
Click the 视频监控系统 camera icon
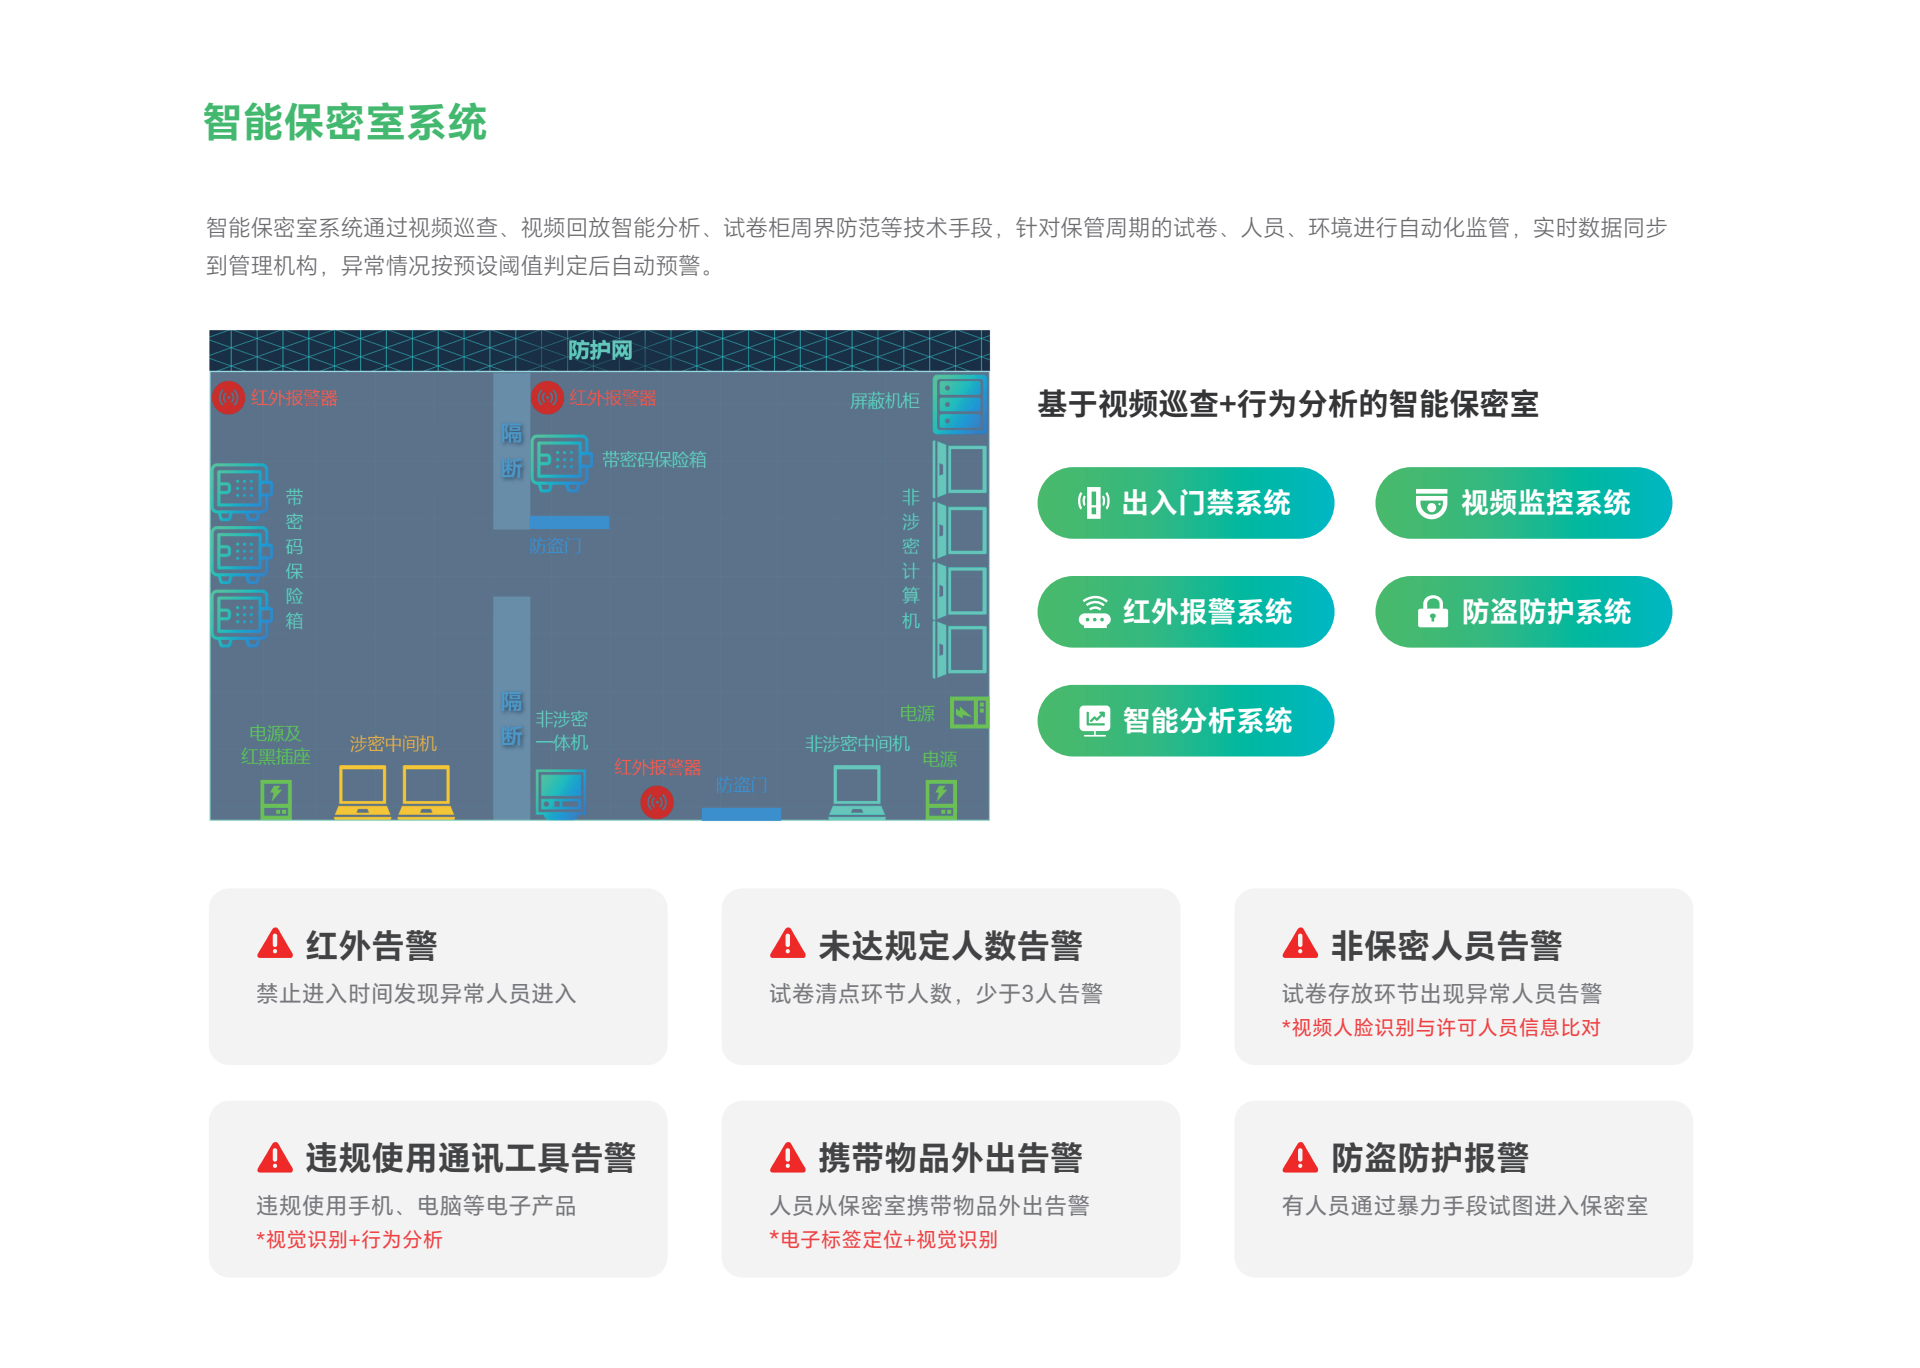point(1431,503)
